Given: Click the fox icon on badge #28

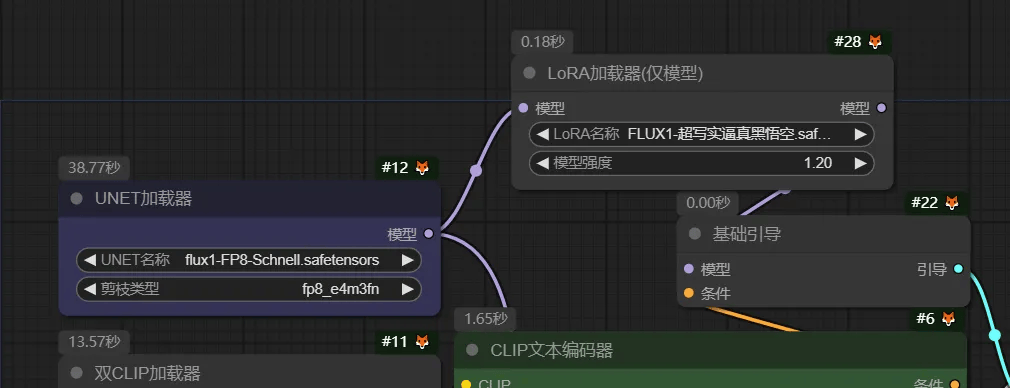Looking at the screenshot, I should 875,42.
